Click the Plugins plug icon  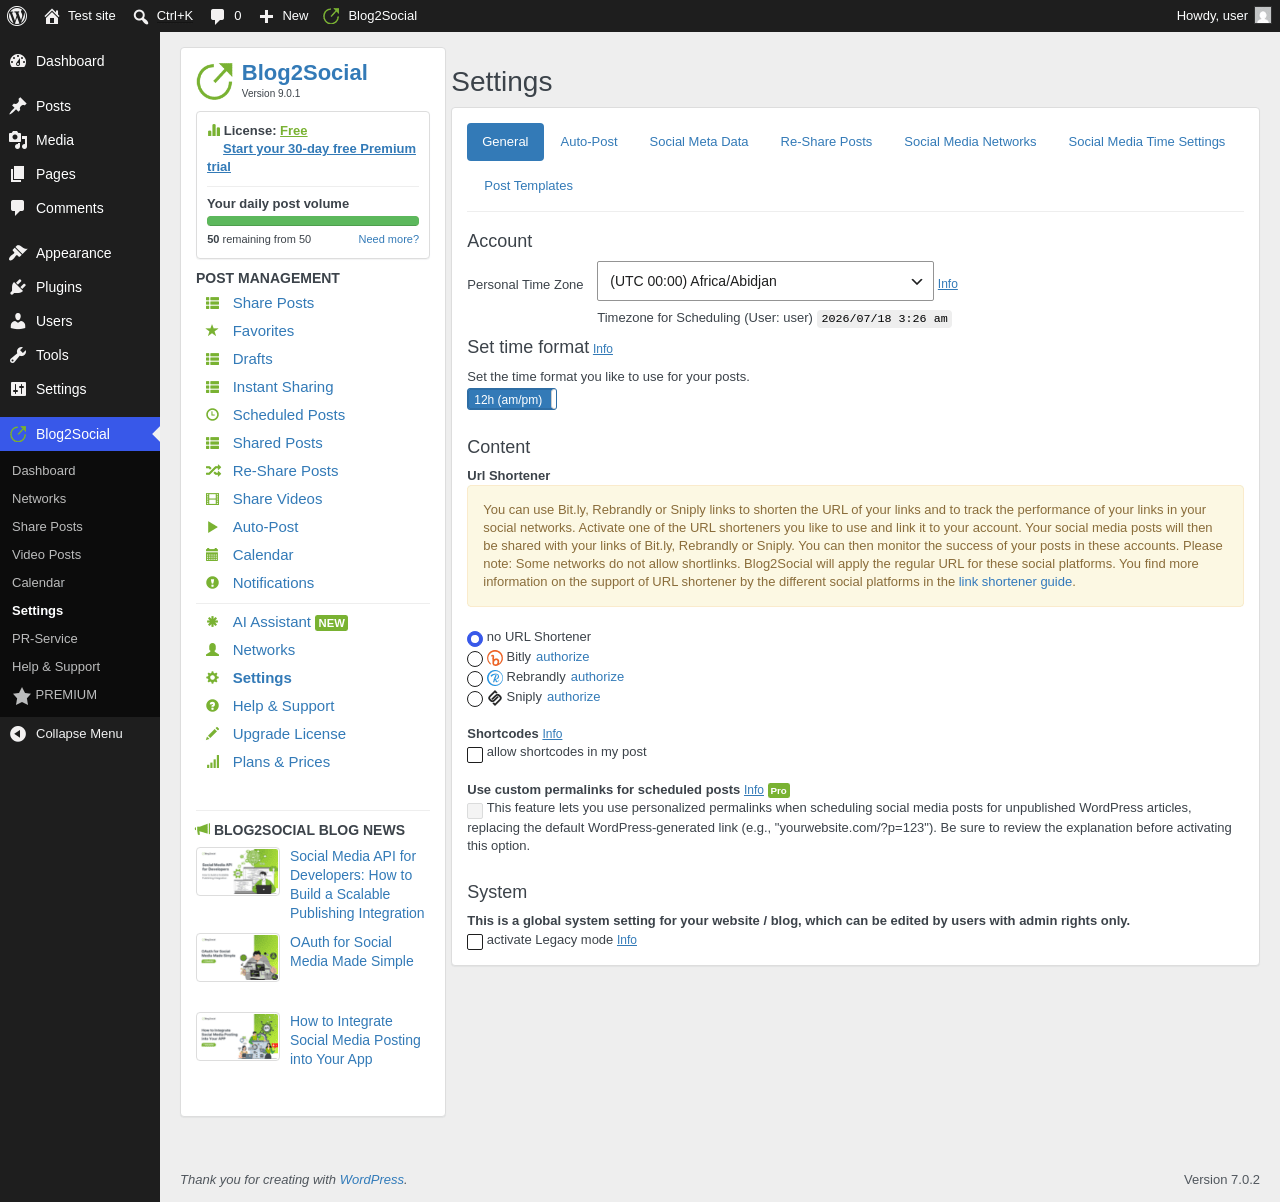coord(18,287)
